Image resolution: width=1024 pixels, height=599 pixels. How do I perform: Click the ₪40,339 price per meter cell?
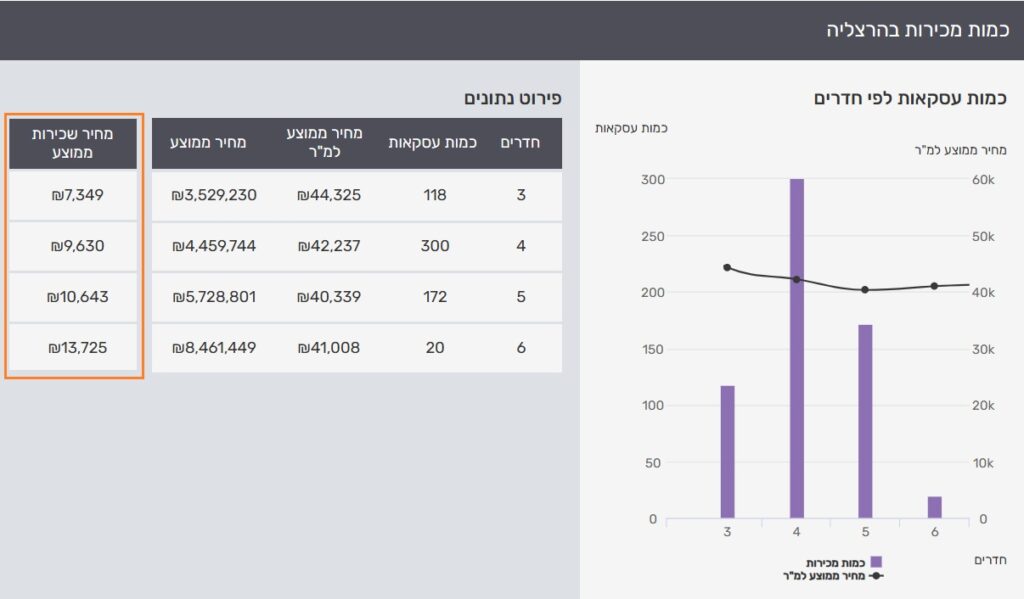329,297
